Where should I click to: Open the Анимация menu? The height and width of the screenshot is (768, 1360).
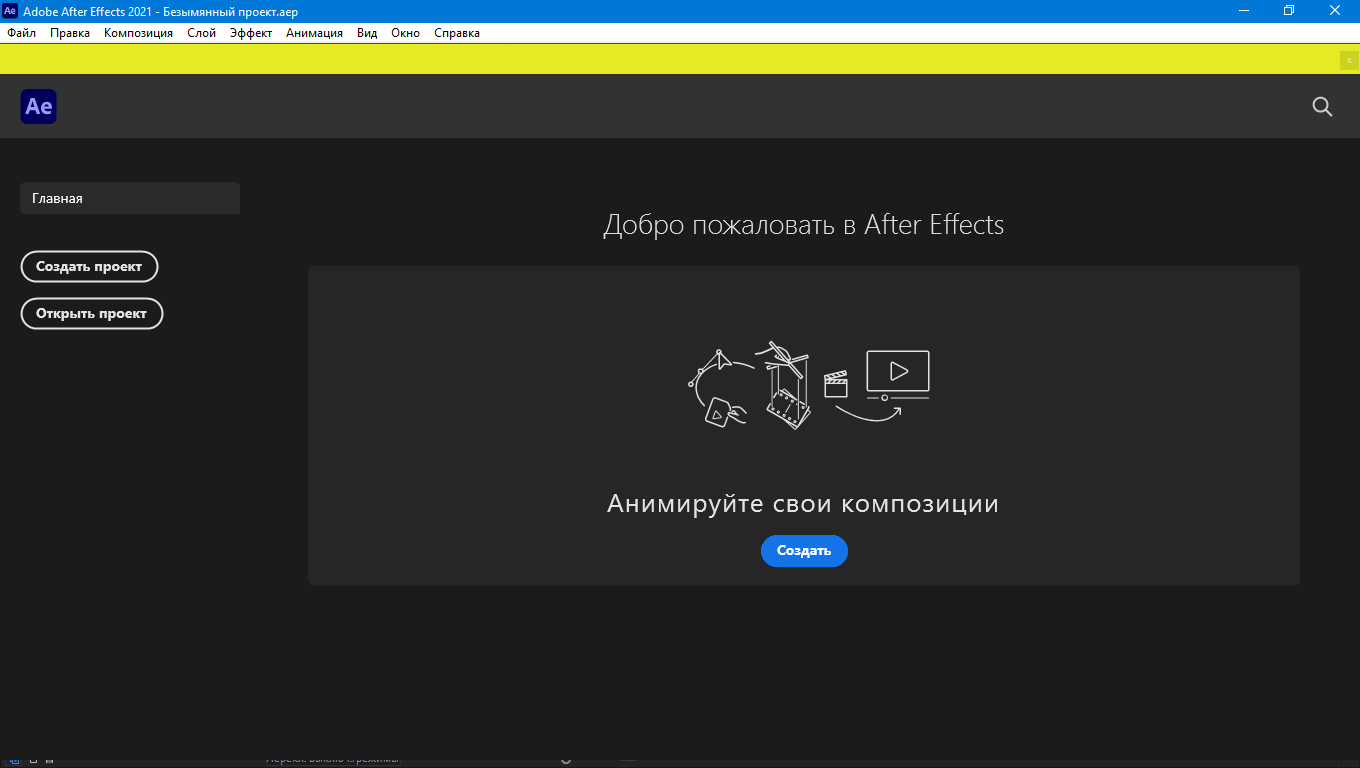coord(314,33)
